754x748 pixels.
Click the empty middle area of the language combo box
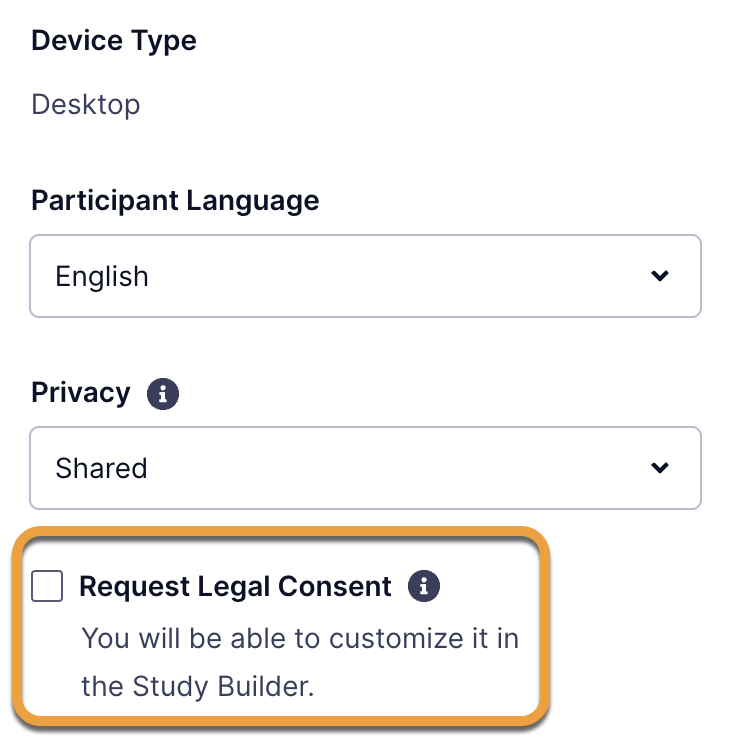399,276
